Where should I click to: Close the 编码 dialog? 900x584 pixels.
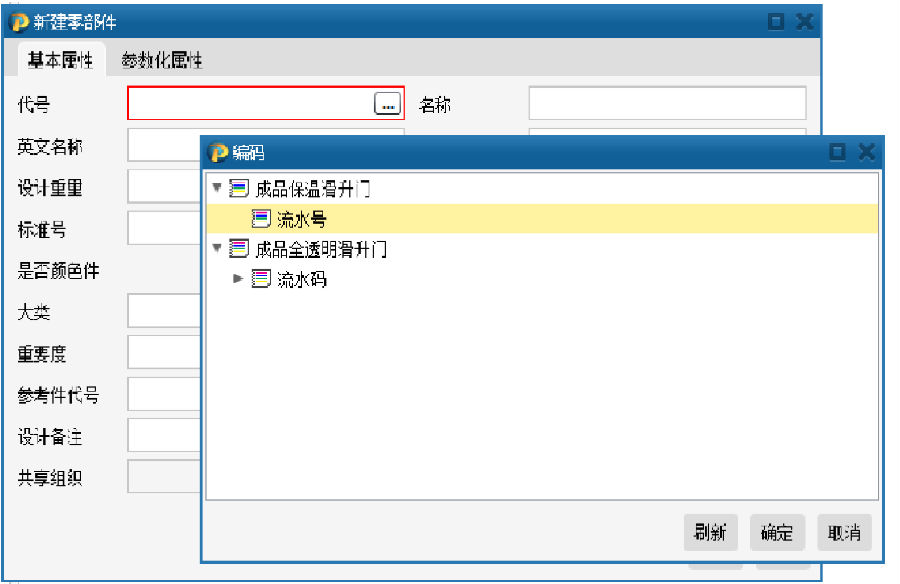point(866,152)
